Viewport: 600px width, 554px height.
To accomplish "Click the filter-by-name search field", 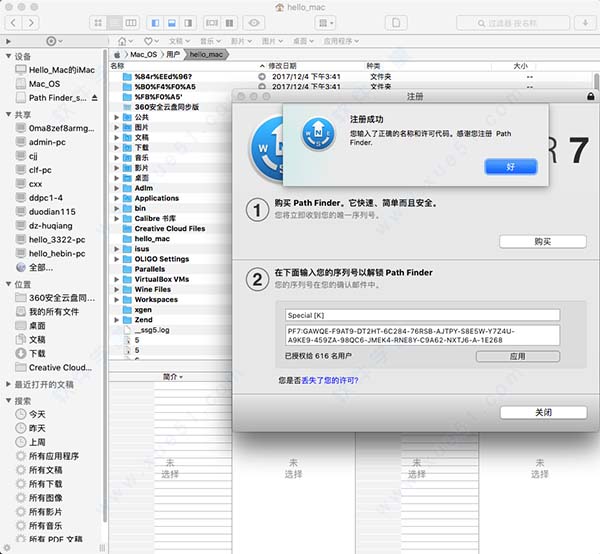I will point(513,23).
